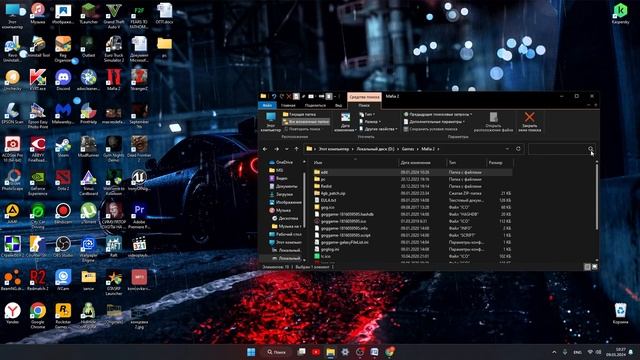Select the edit folder in file list
This screenshot has width=640, height=360.
coord(412,172)
